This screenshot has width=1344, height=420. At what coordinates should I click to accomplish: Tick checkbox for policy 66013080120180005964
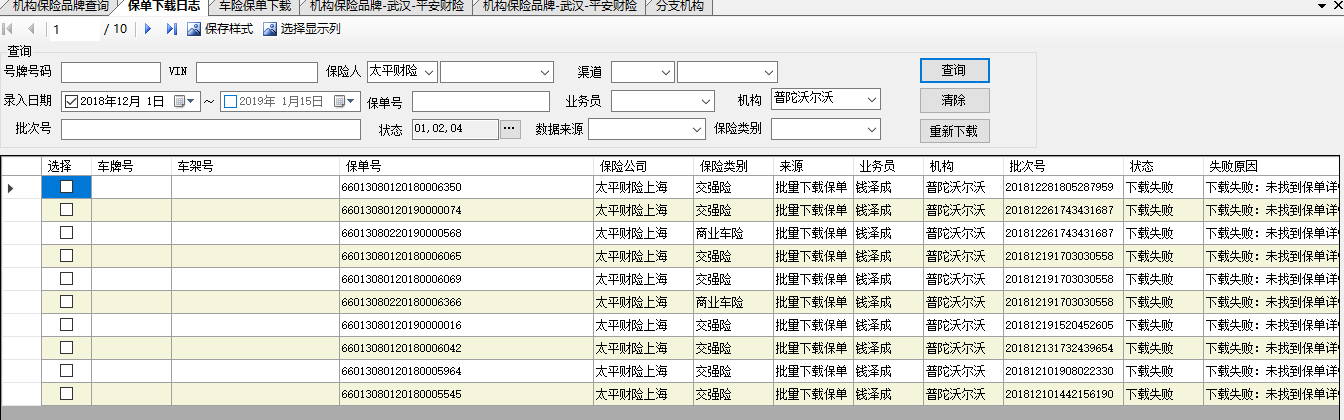67,370
